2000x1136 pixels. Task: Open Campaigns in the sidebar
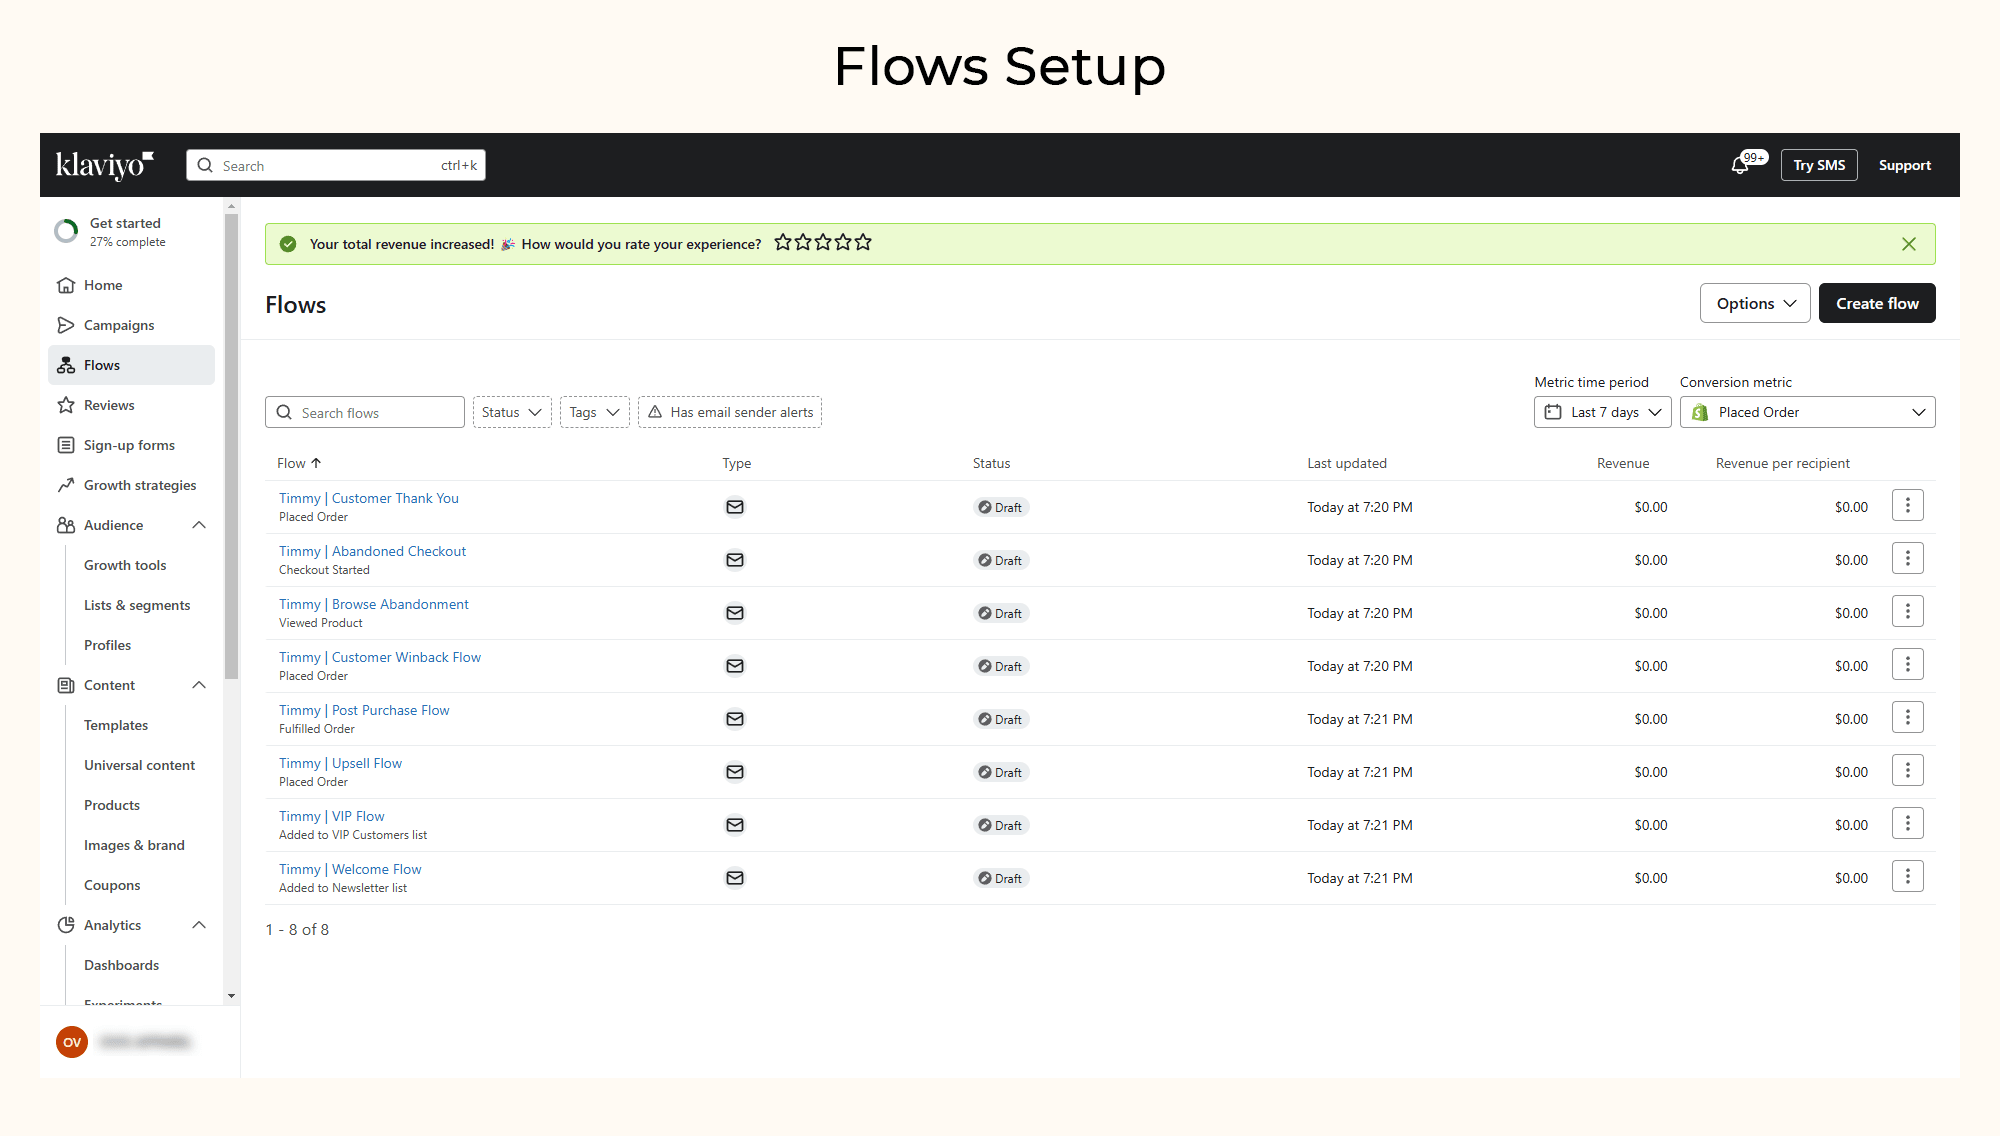click(x=118, y=325)
